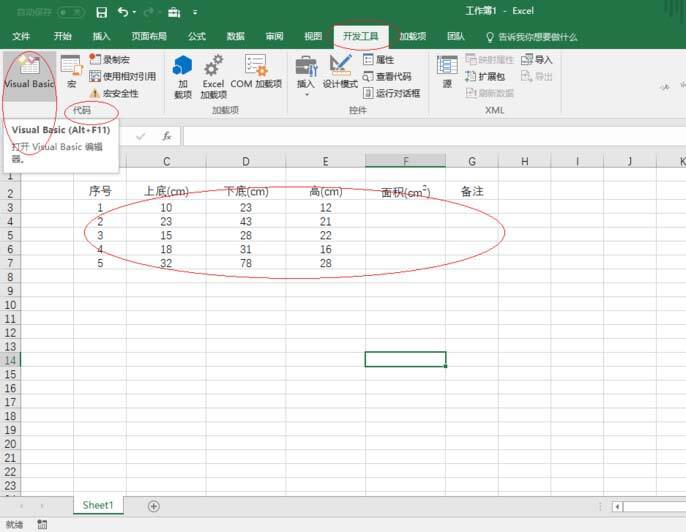This screenshot has width=686, height=532.
Task: Select column F header
Action: tap(405, 161)
